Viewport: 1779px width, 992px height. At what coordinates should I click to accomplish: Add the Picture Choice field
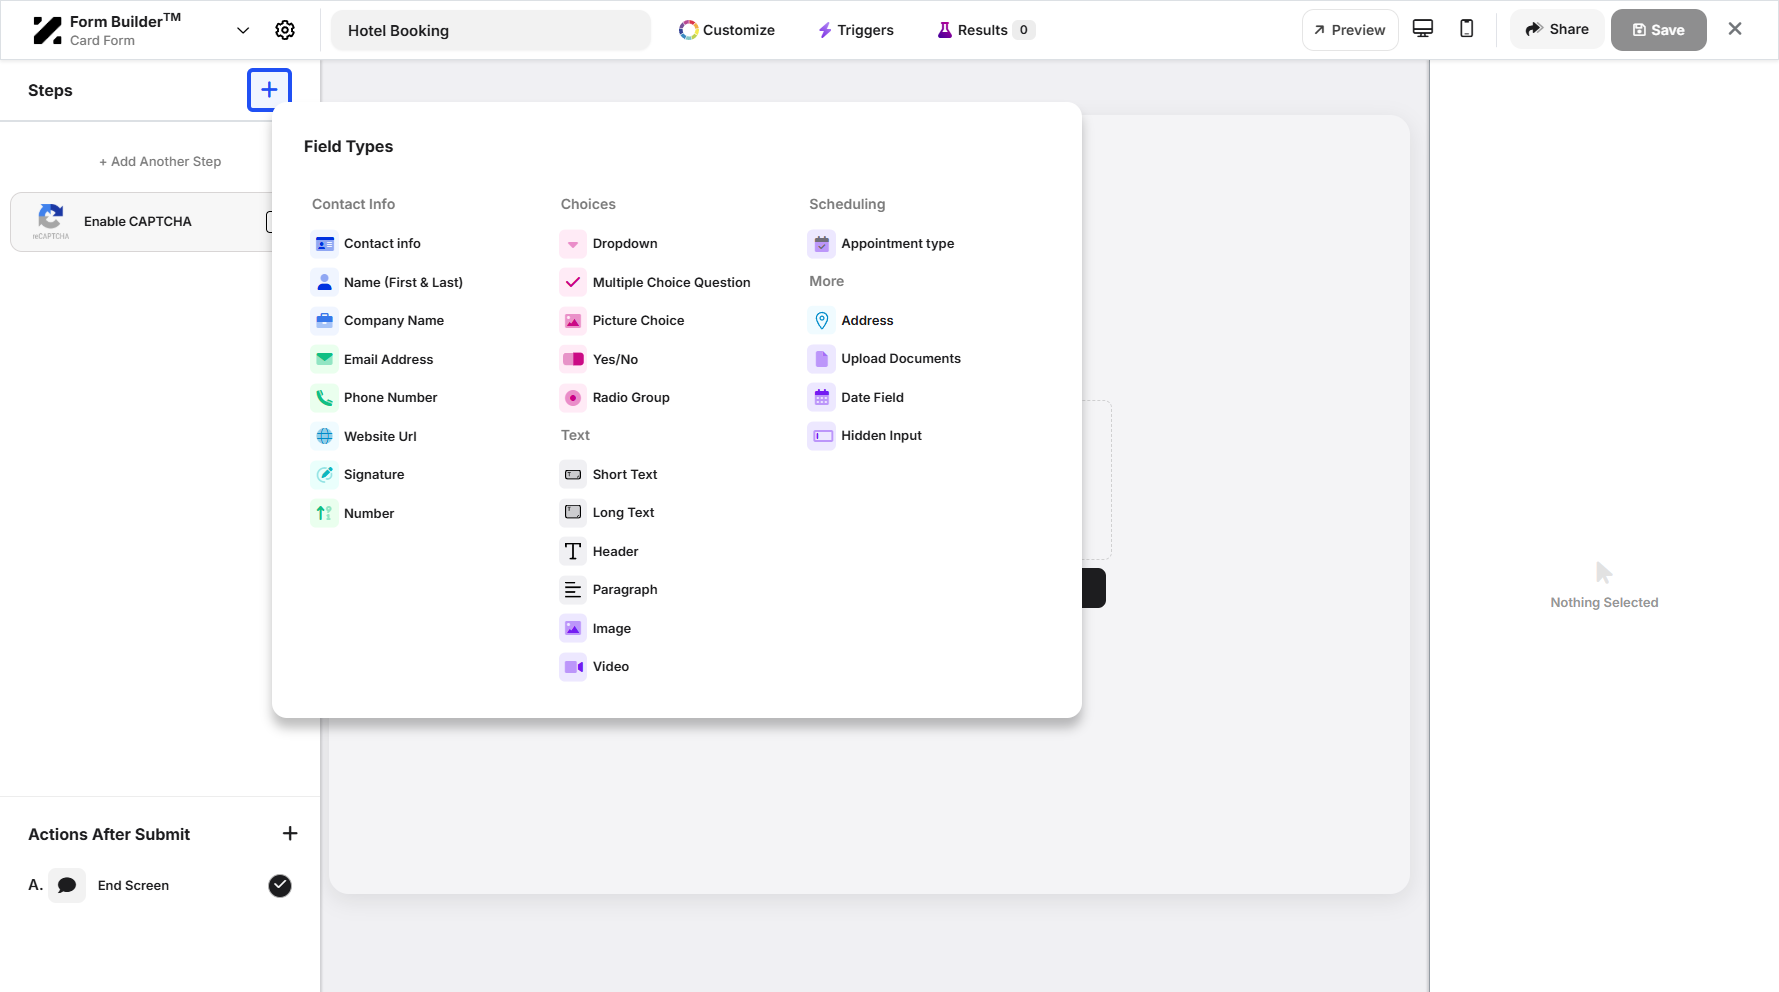622,320
